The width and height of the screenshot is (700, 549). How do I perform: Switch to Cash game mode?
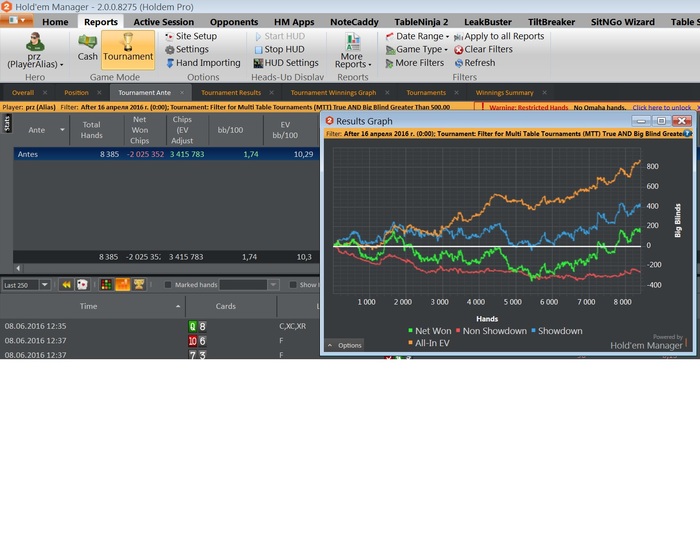coord(88,48)
